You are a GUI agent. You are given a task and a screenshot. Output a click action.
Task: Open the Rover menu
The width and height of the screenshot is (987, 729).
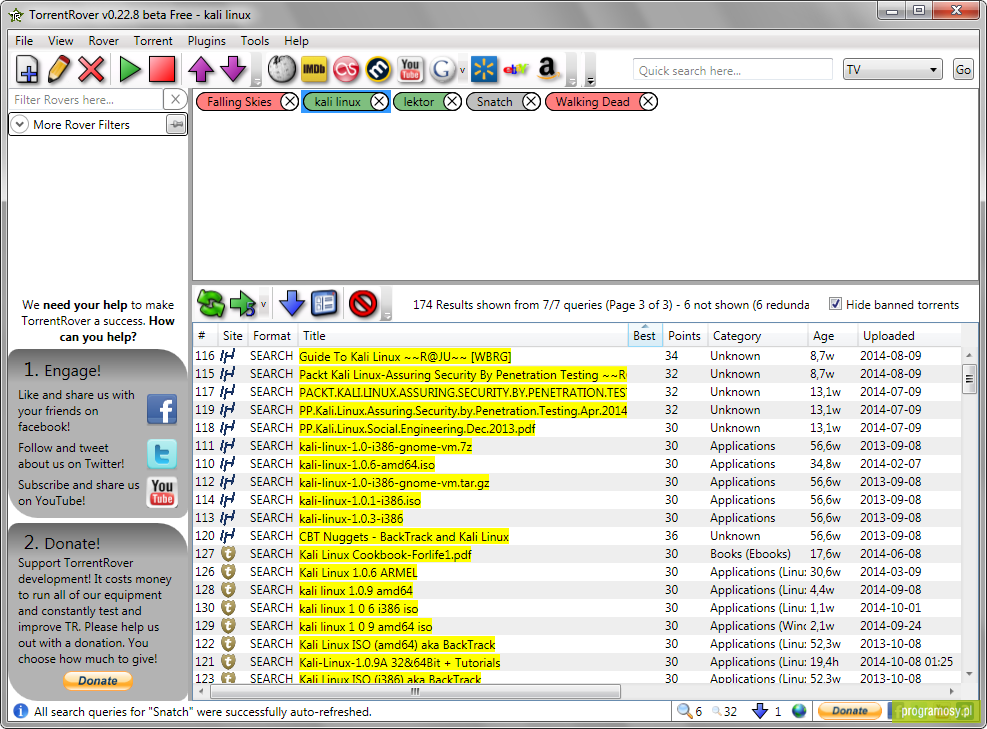[103, 40]
